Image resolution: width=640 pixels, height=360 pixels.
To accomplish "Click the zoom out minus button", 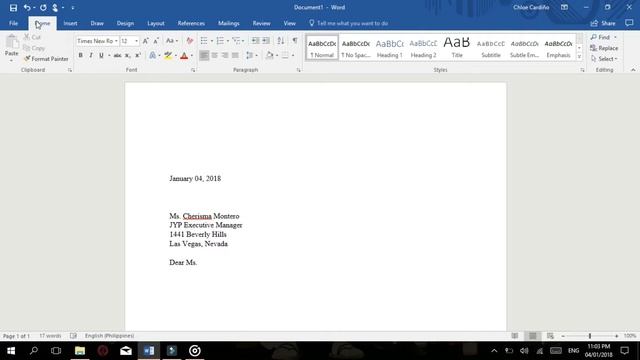I will [x=563, y=336].
